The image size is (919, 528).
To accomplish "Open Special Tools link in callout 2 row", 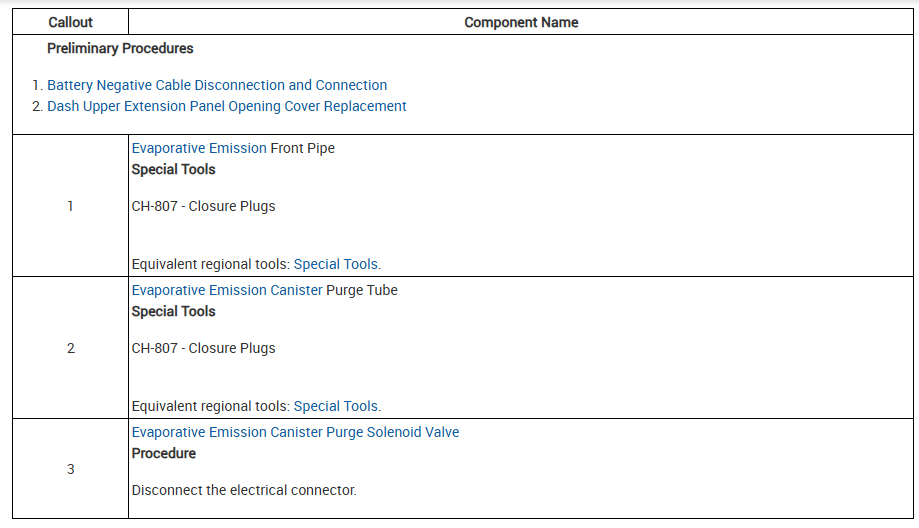I will [336, 406].
